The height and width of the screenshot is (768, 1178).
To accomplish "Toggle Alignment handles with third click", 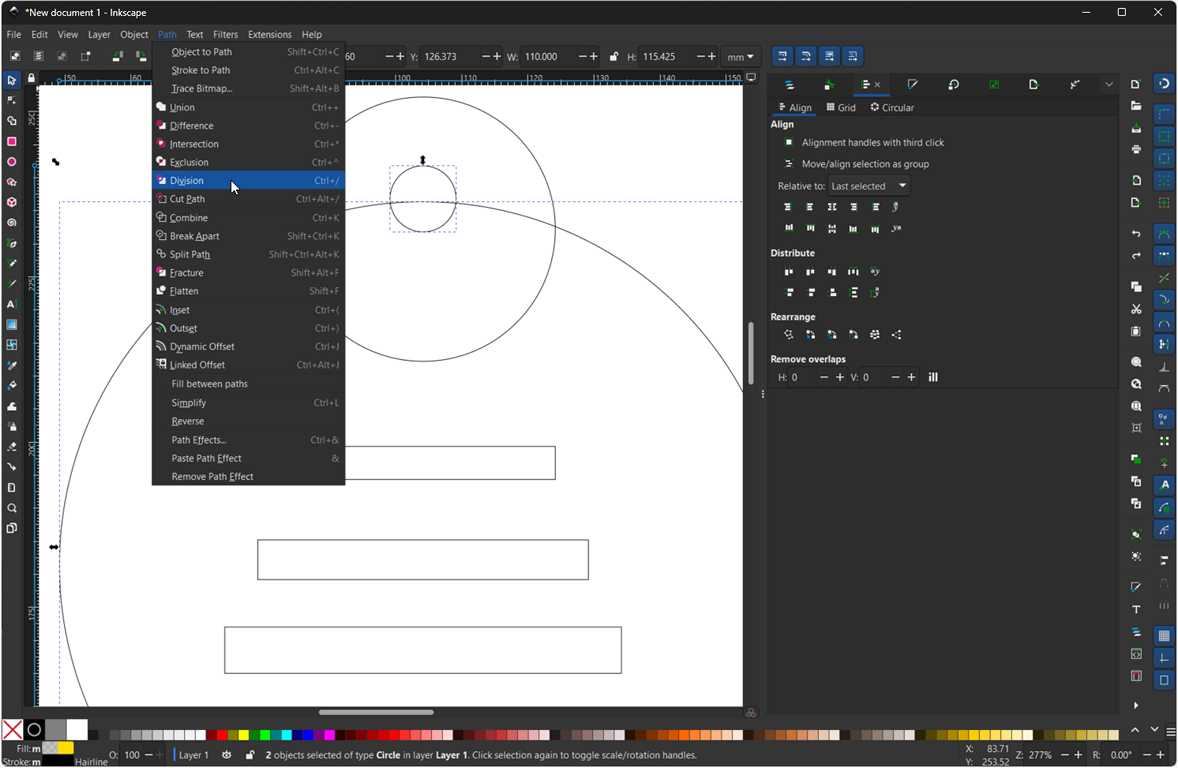I will [862, 142].
